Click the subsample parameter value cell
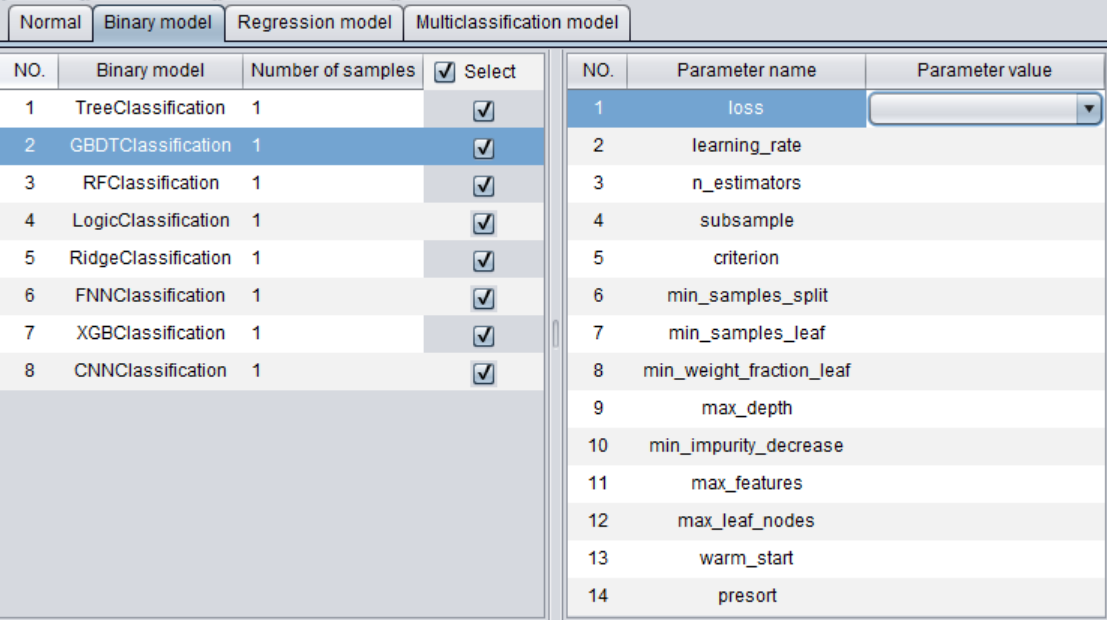The image size is (1107, 620). coord(984,221)
